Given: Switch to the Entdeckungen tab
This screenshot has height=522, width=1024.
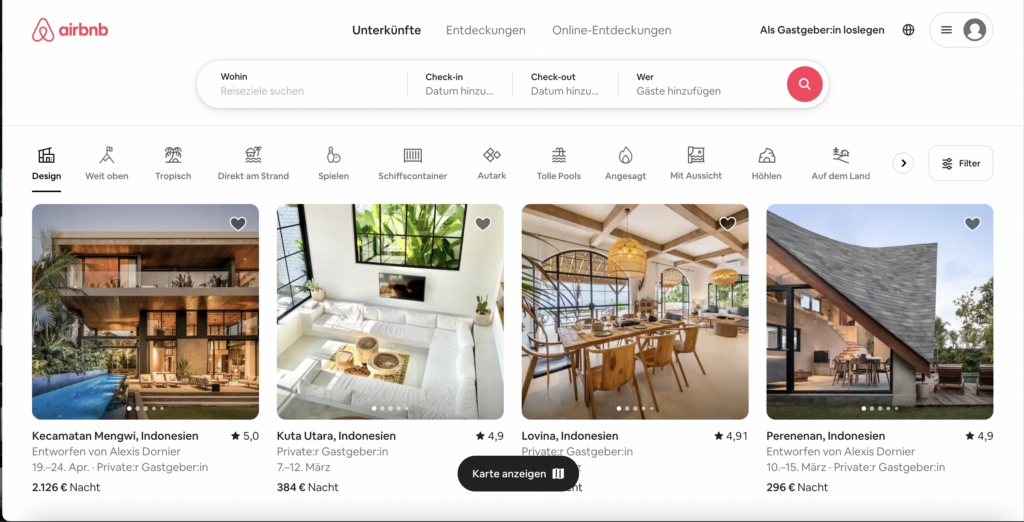Looking at the screenshot, I should point(486,30).
